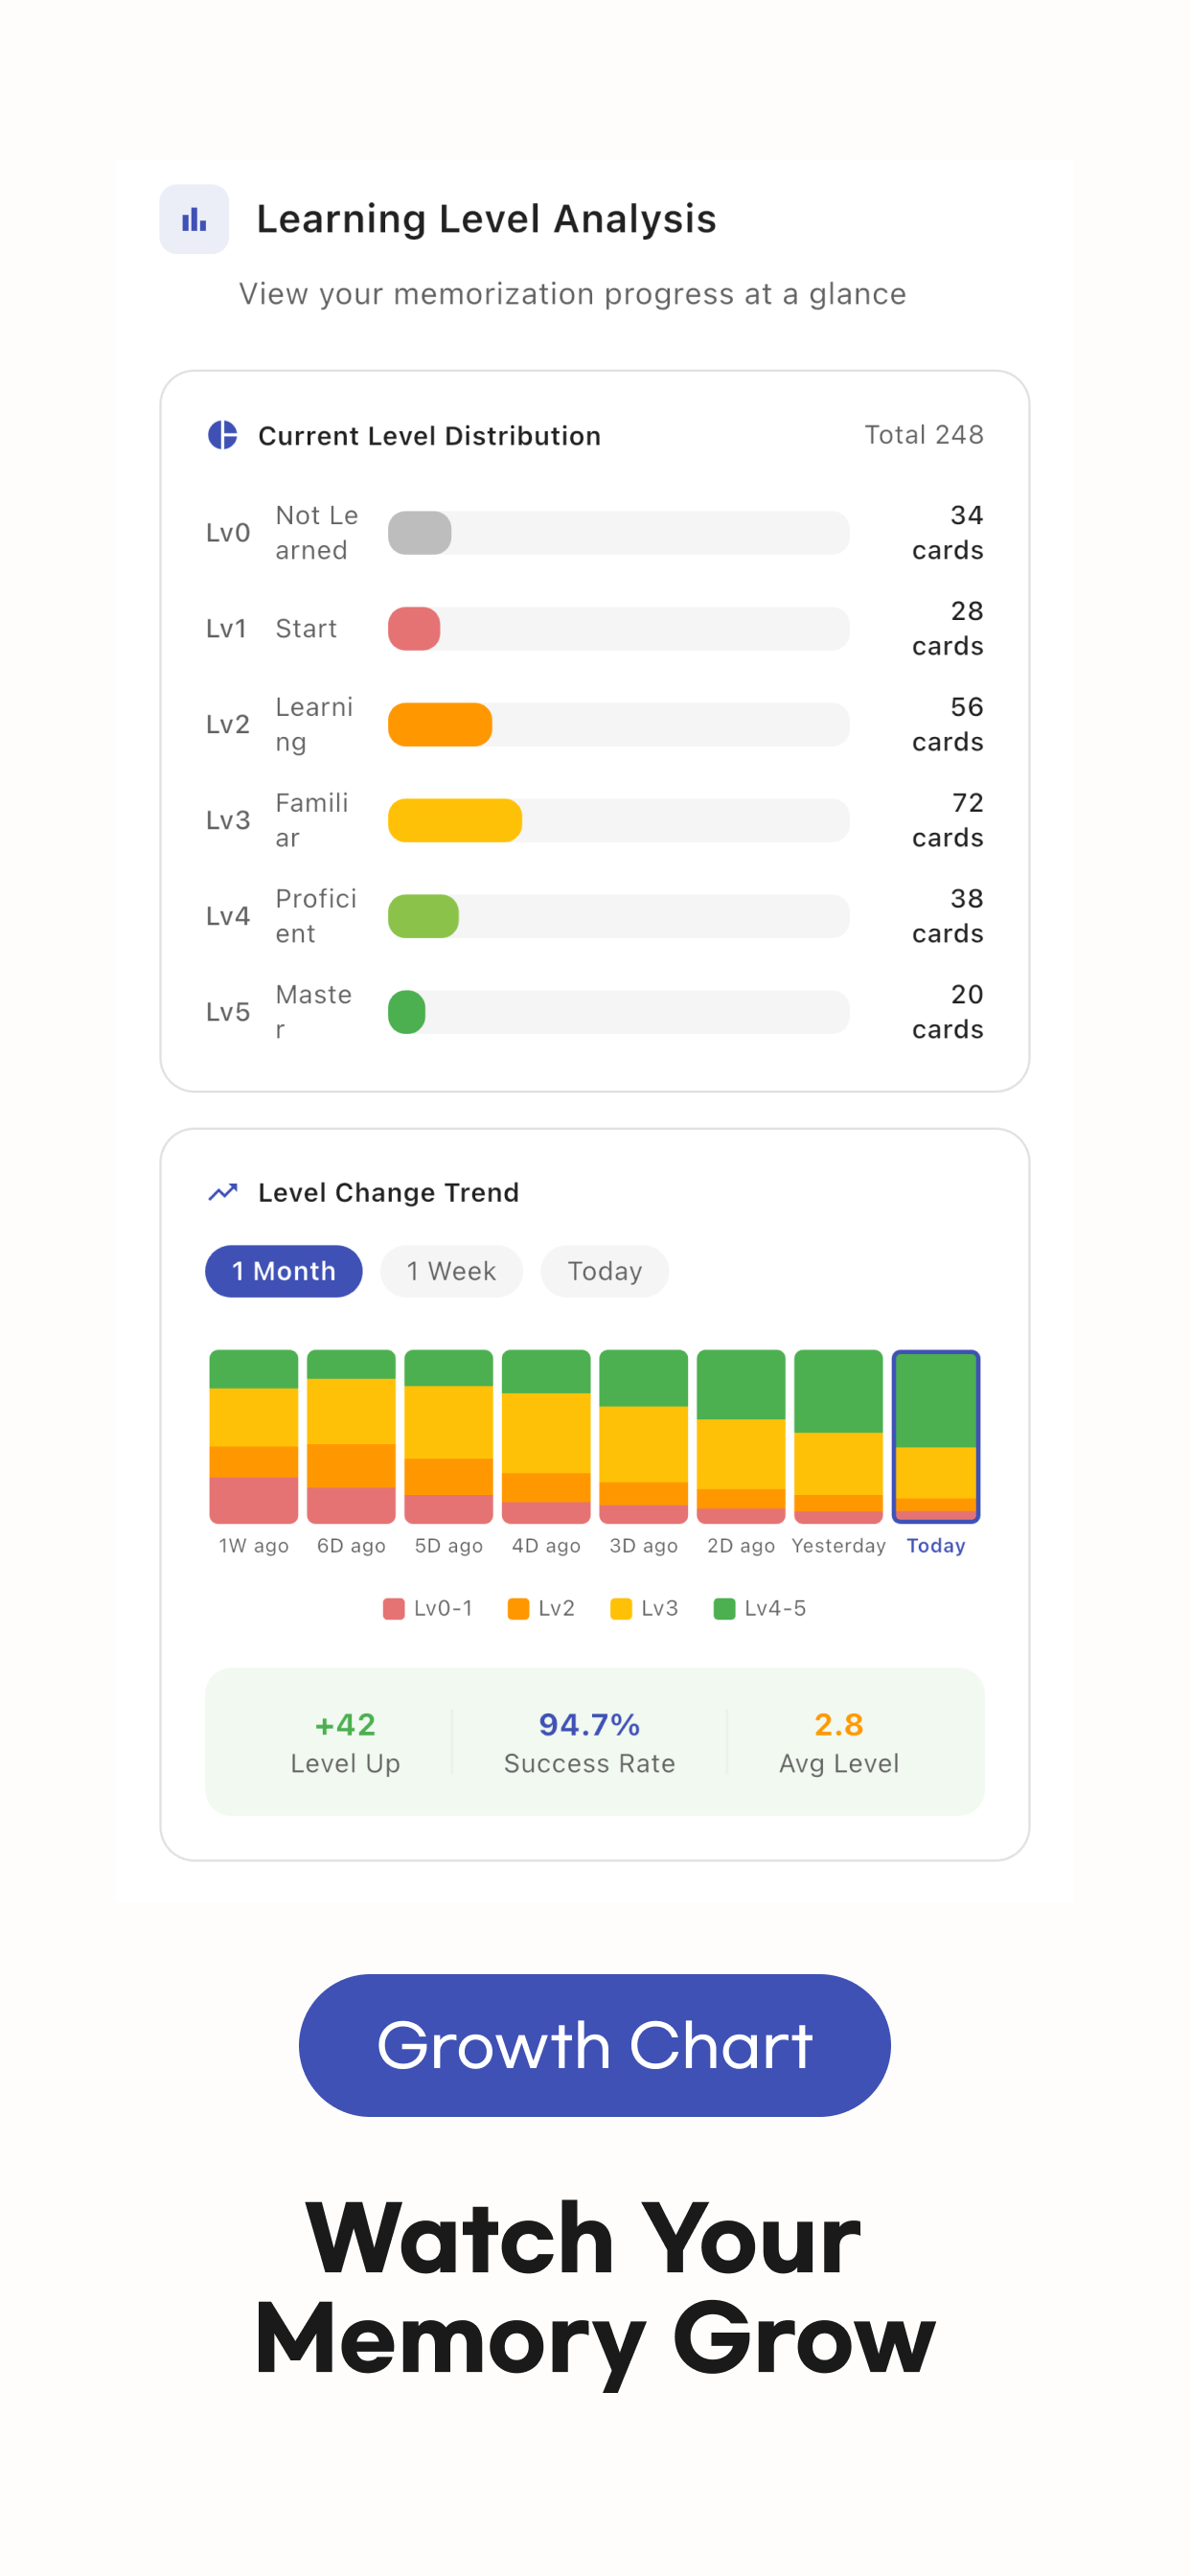This screenshot has width=1190, height=2576.
Task: Click the Today label under the chart
Action: pos(936,1545)
